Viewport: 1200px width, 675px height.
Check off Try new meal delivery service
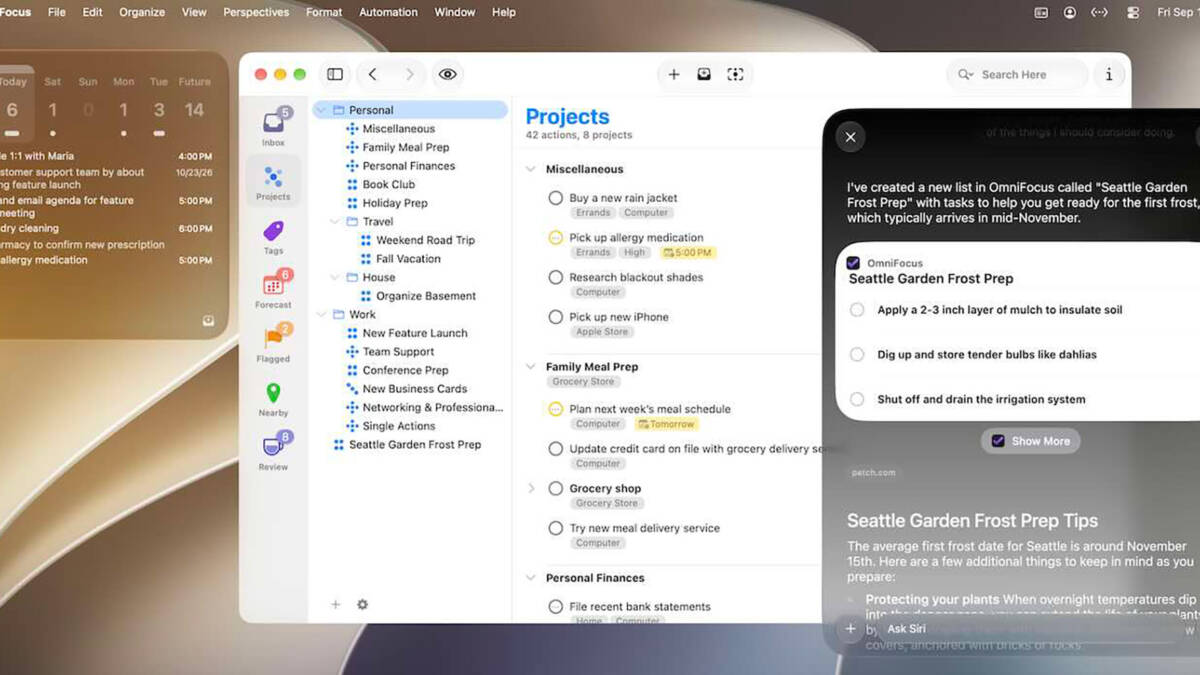pyautogui.click(x=555, y=528)
